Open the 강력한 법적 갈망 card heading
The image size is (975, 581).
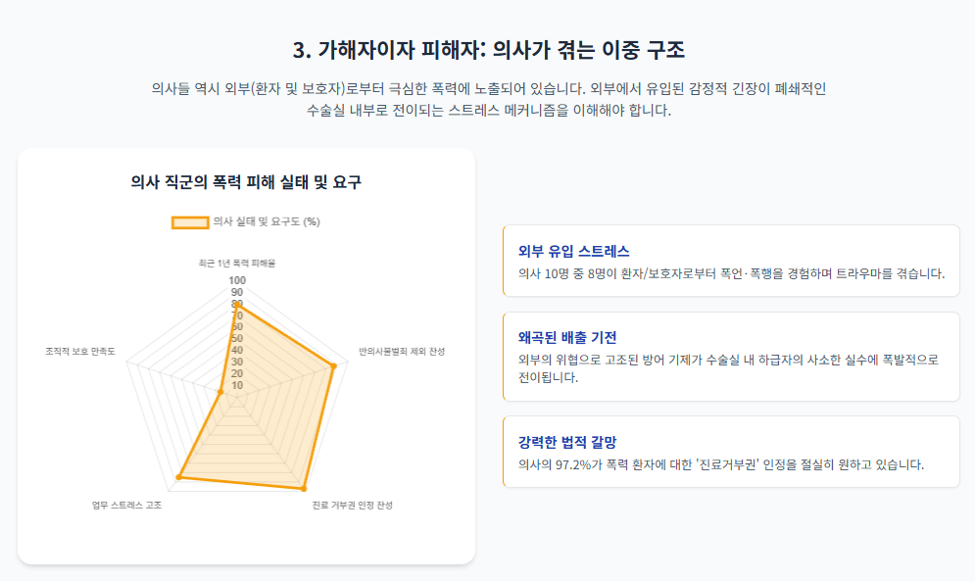[567, 442]
